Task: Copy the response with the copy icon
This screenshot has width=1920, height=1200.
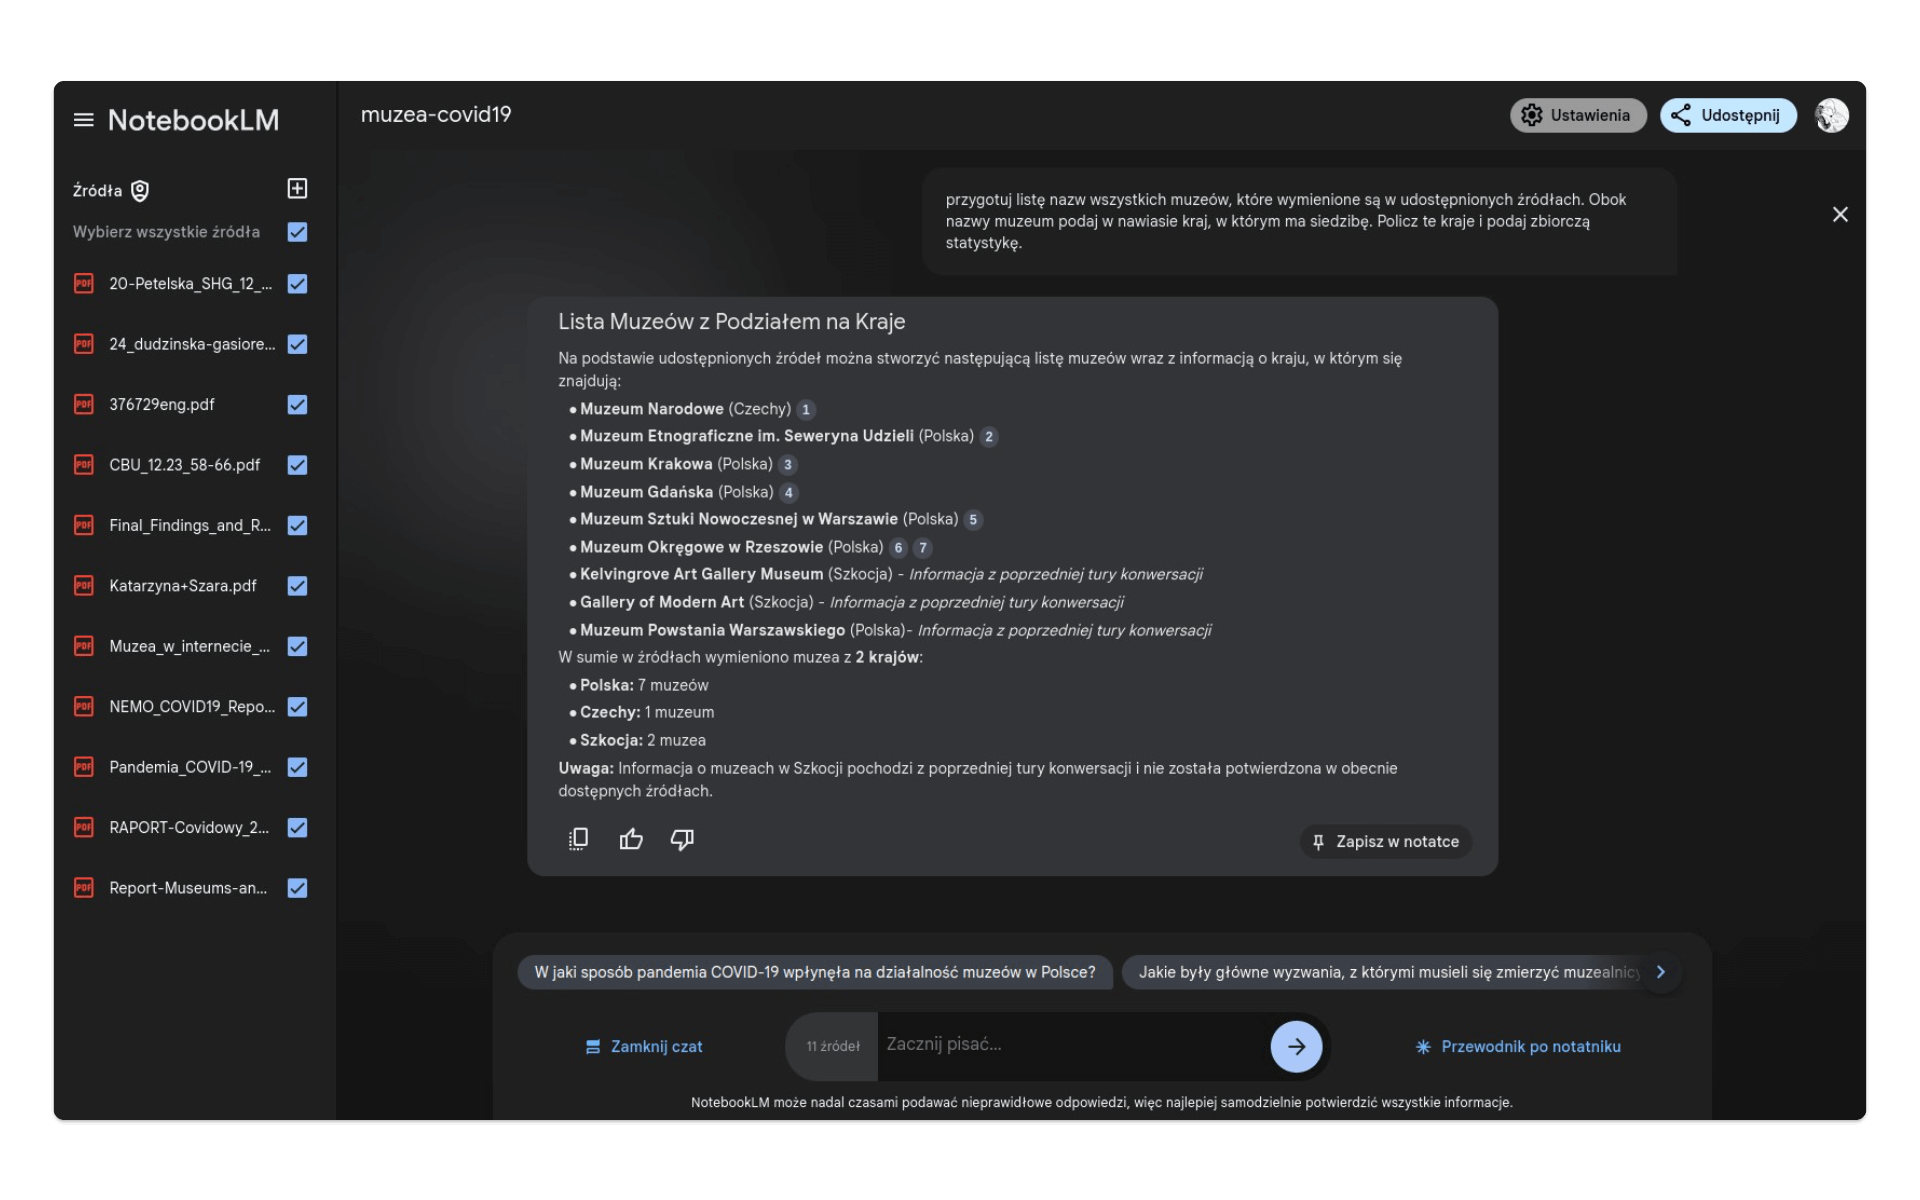Action: pyautogui.click(x=578, y=839)
